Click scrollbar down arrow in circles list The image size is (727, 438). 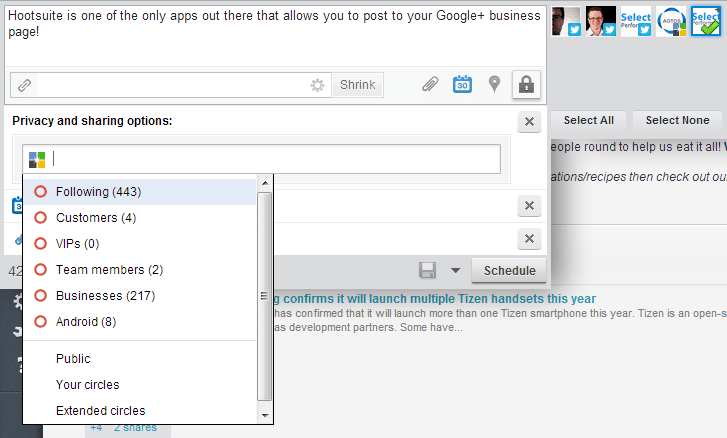(x=265, y=415)
